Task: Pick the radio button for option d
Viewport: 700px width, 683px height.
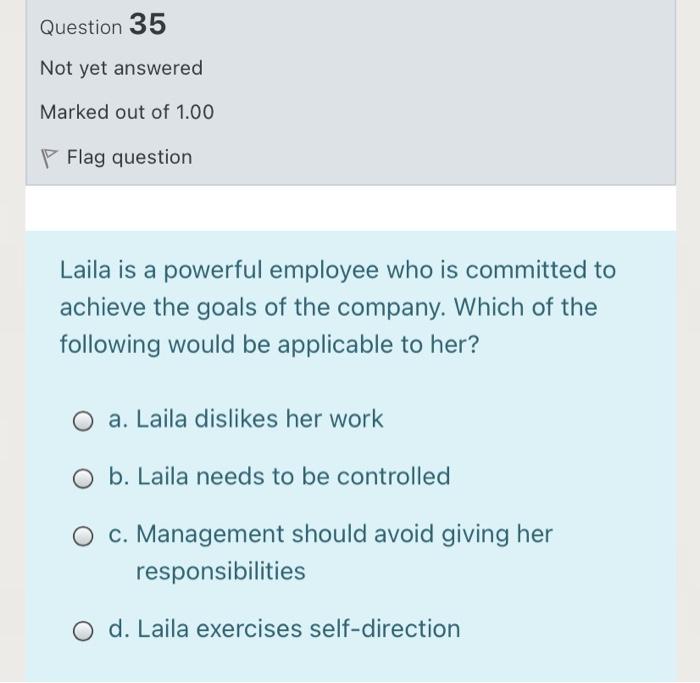Action: click(x=84, y=630)
